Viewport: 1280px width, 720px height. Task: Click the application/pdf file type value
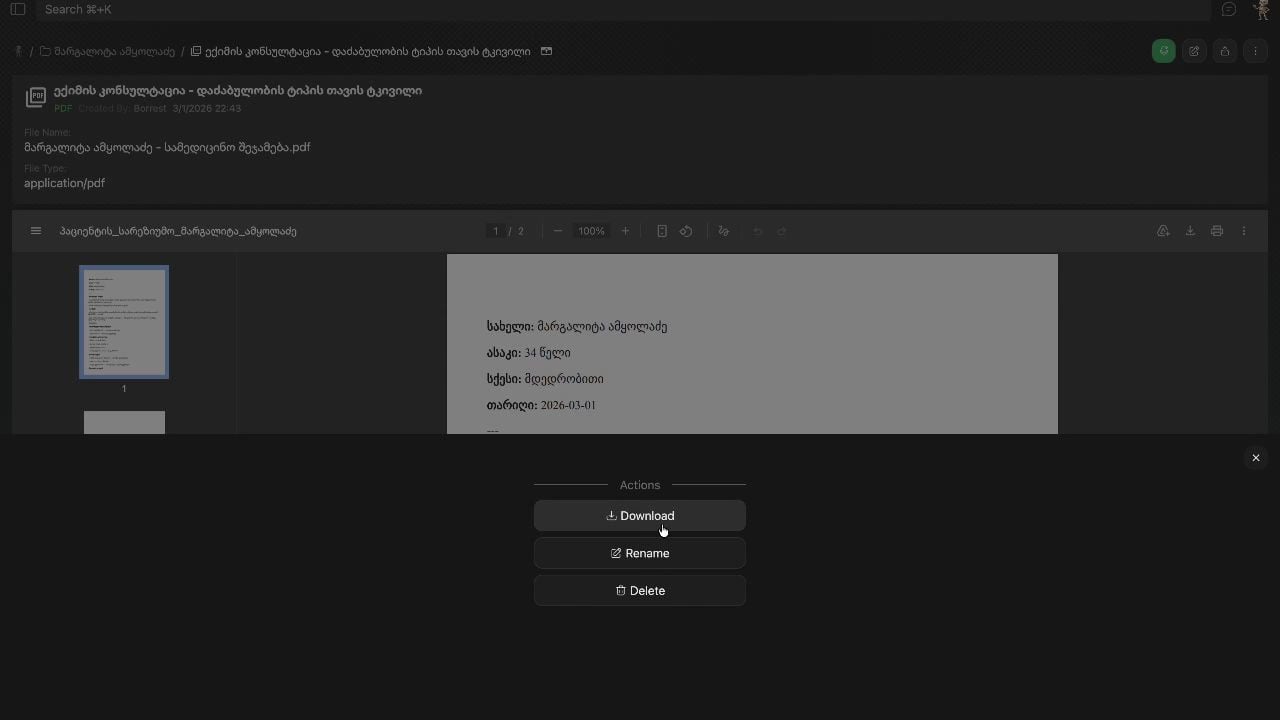coord(64,183)
